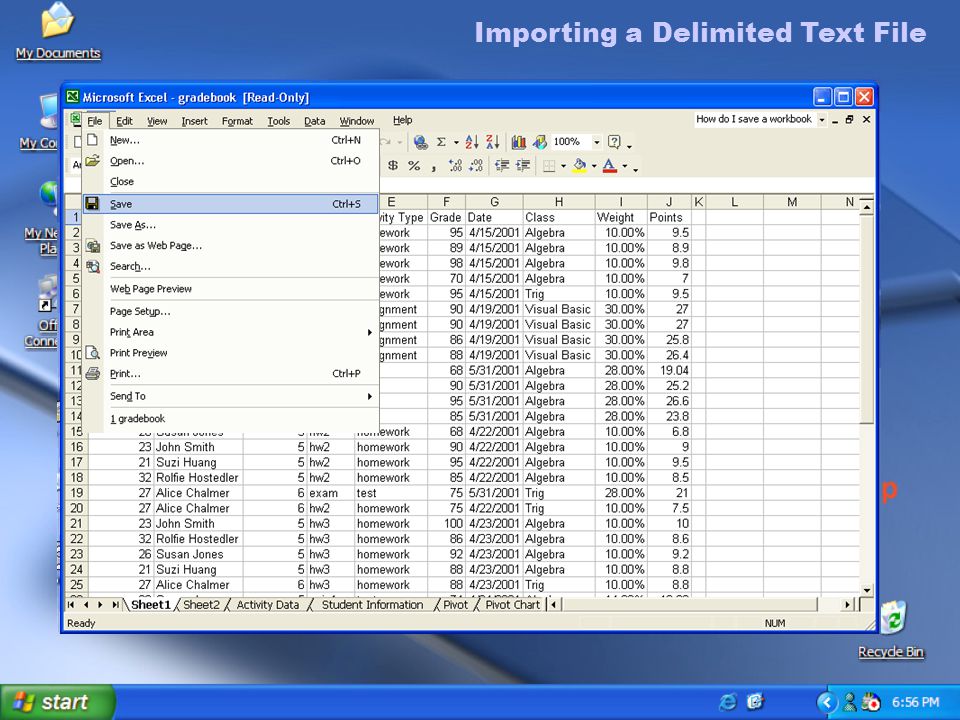This screenshot has height=720, width=960.
Task: Click the Microsoft Excel Help icon
Action: point(614,142)
